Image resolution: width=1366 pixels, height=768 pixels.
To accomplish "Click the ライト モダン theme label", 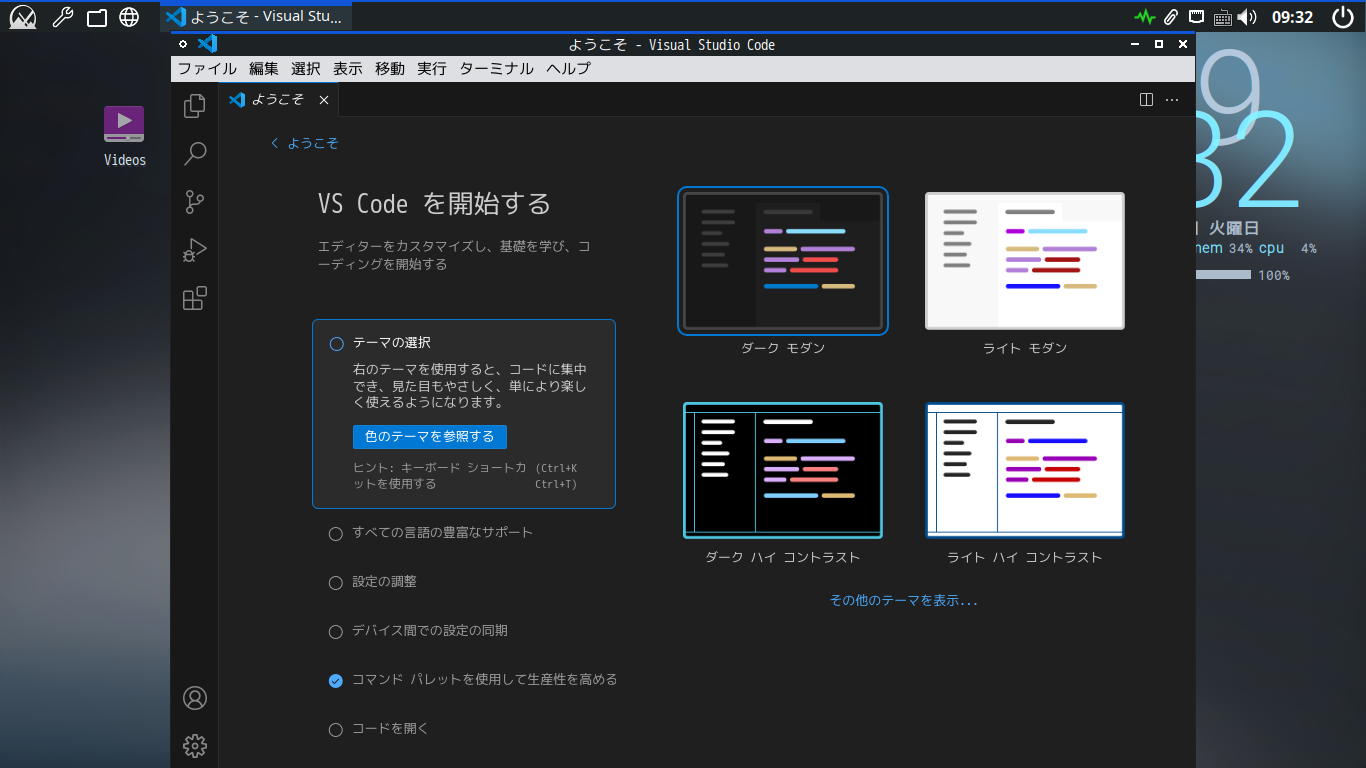I will point(1025,349).
